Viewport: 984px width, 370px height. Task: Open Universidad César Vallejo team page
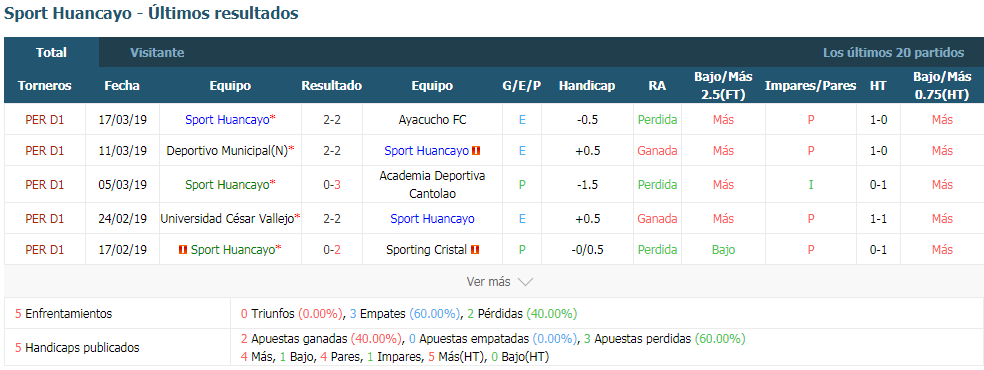click(x=227, y=219)
